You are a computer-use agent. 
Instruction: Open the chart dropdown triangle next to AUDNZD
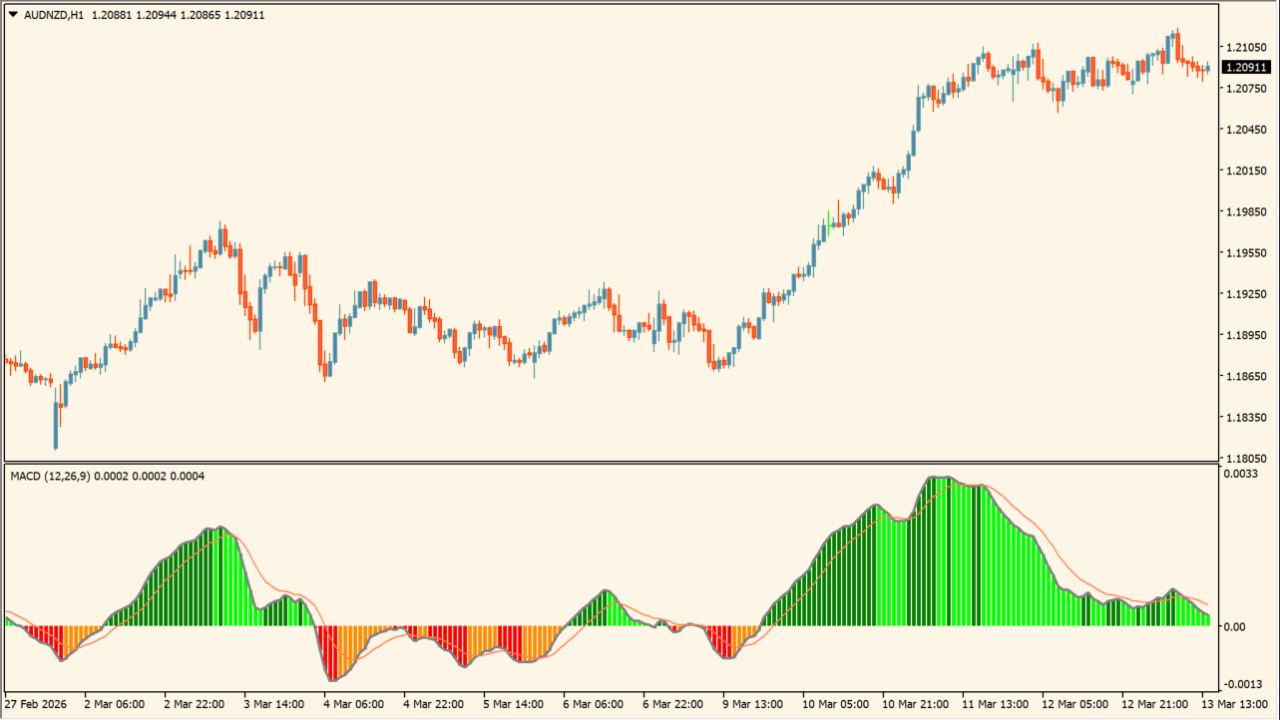click(14, 15)
